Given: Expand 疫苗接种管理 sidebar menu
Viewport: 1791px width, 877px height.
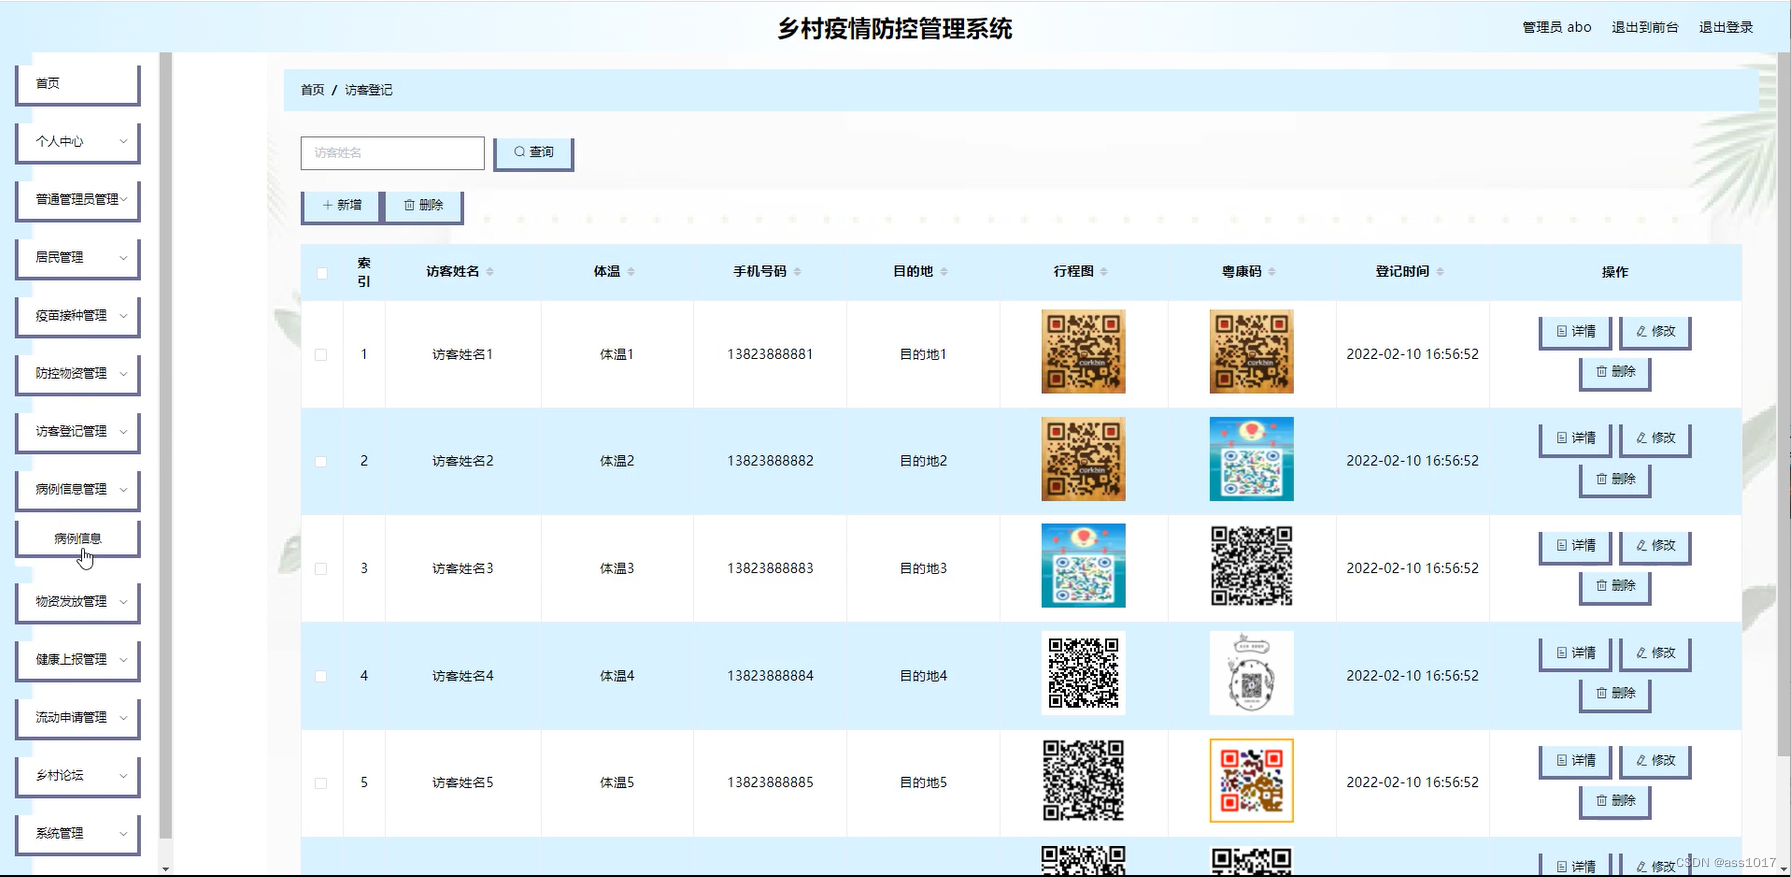Looking at the screenshot, I should click(x=77, y=316).
